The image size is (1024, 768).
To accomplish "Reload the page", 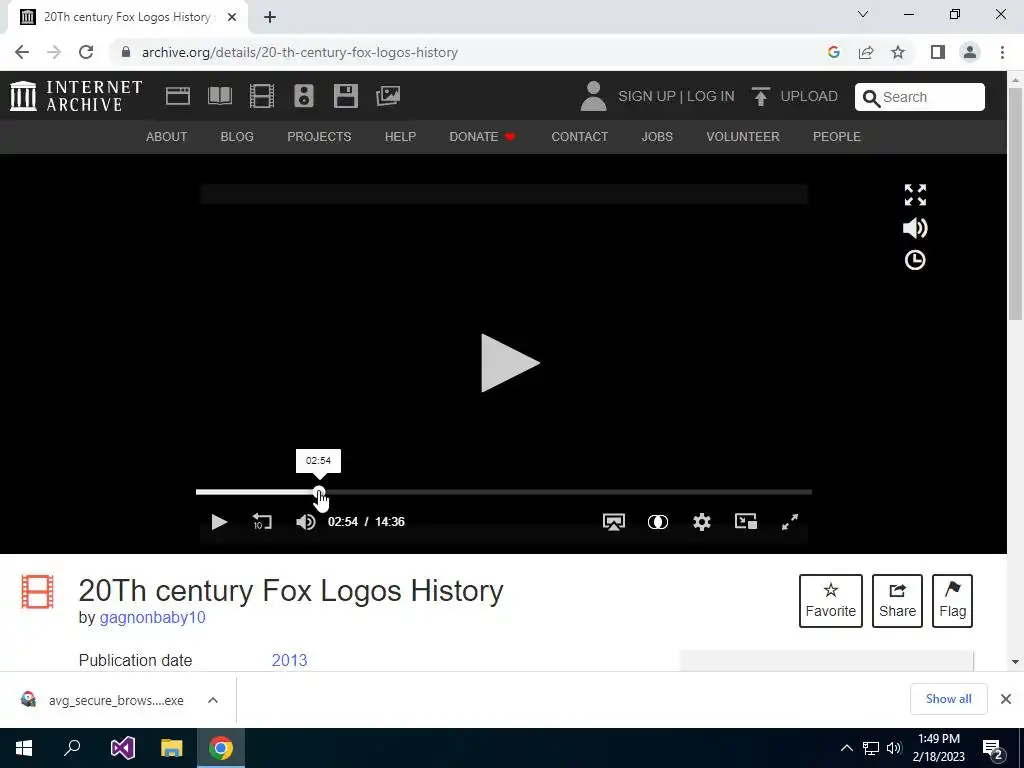I will pos(86,52).
